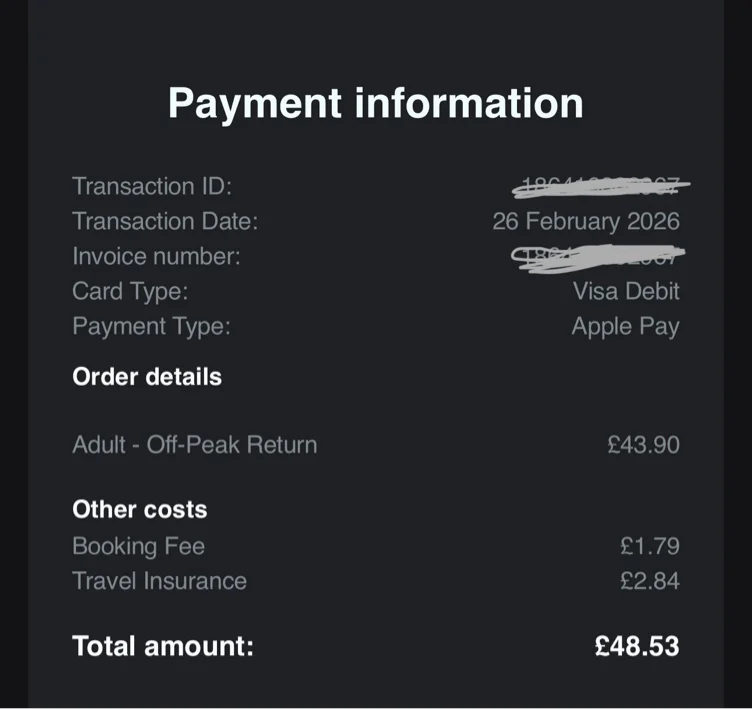
Task: Select the Transaction ID label
Action: click(152, 186)
